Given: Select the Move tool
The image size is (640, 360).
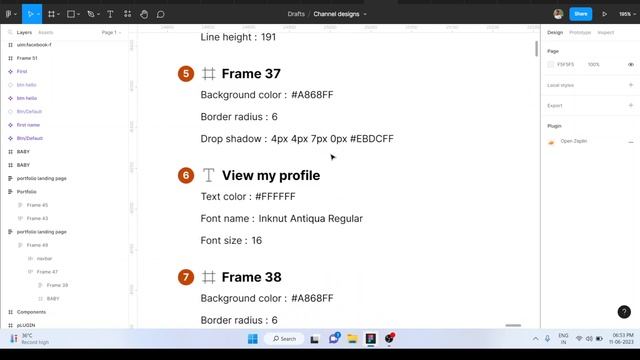Looking at the screenshot, I should pyautogui.click(x=30, y=14).
